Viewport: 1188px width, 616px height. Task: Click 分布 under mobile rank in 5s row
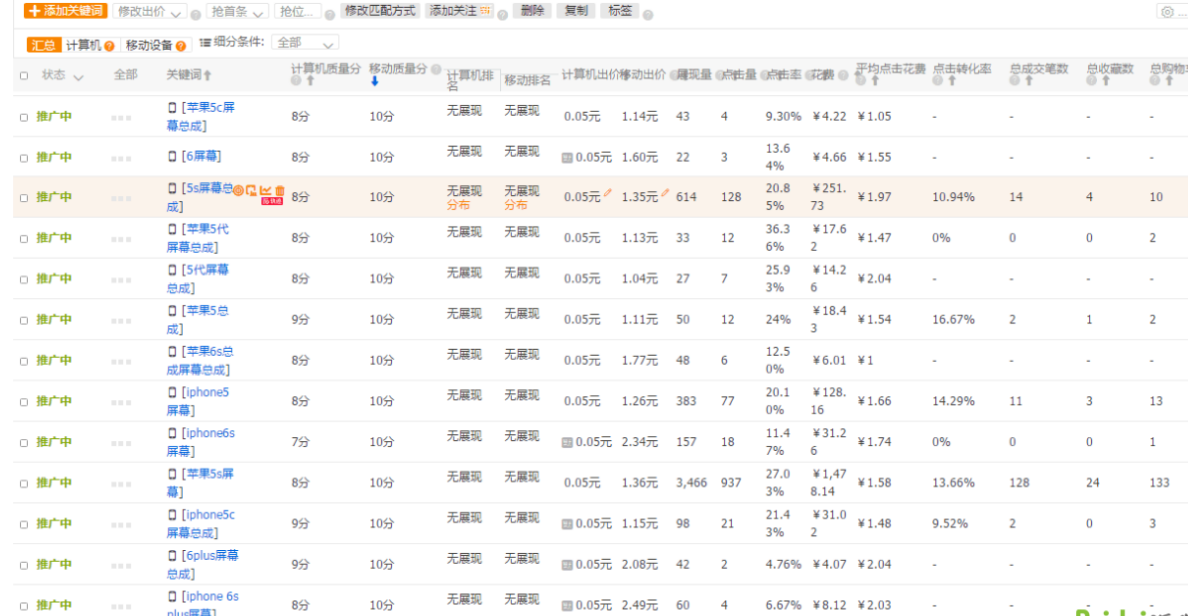tap(516, 205)
